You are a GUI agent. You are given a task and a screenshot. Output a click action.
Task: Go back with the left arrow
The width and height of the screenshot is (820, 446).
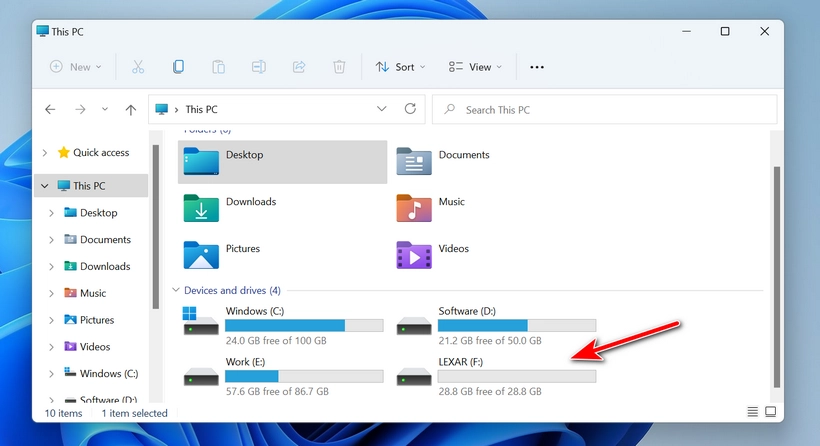tap(50, 109)
